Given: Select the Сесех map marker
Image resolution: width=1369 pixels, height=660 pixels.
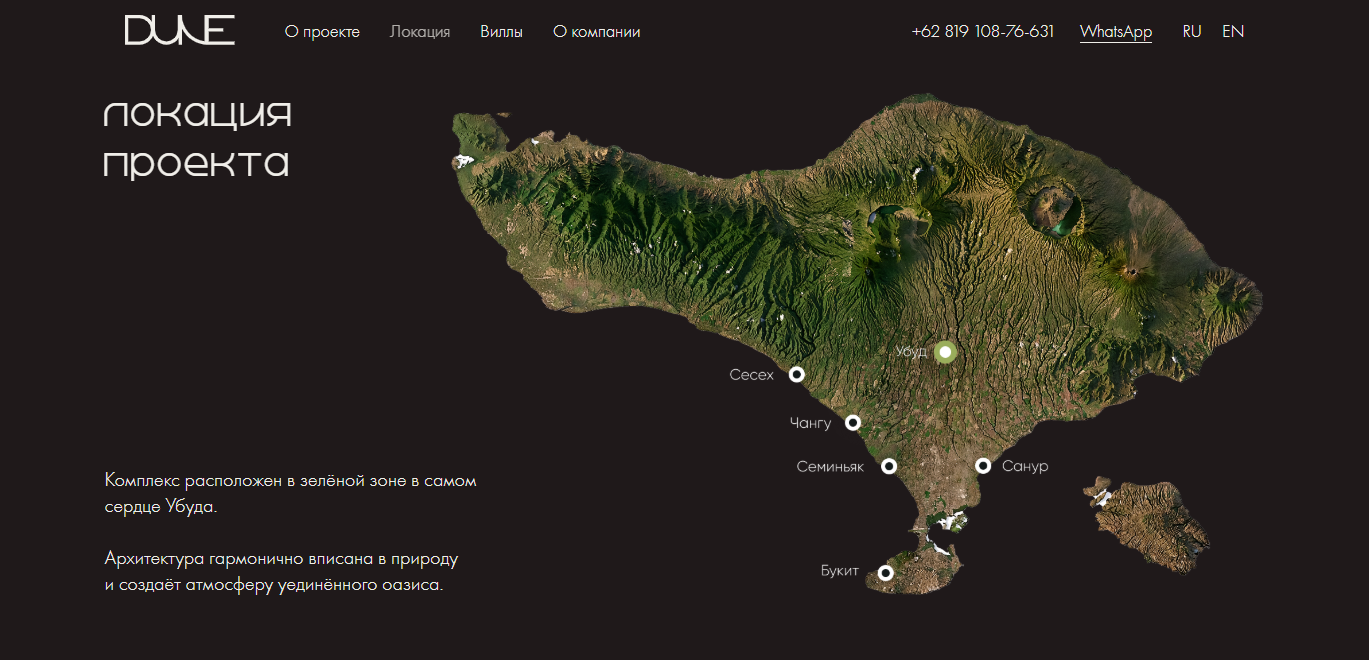Looking at the screenshot, I should tap(797, 375).
